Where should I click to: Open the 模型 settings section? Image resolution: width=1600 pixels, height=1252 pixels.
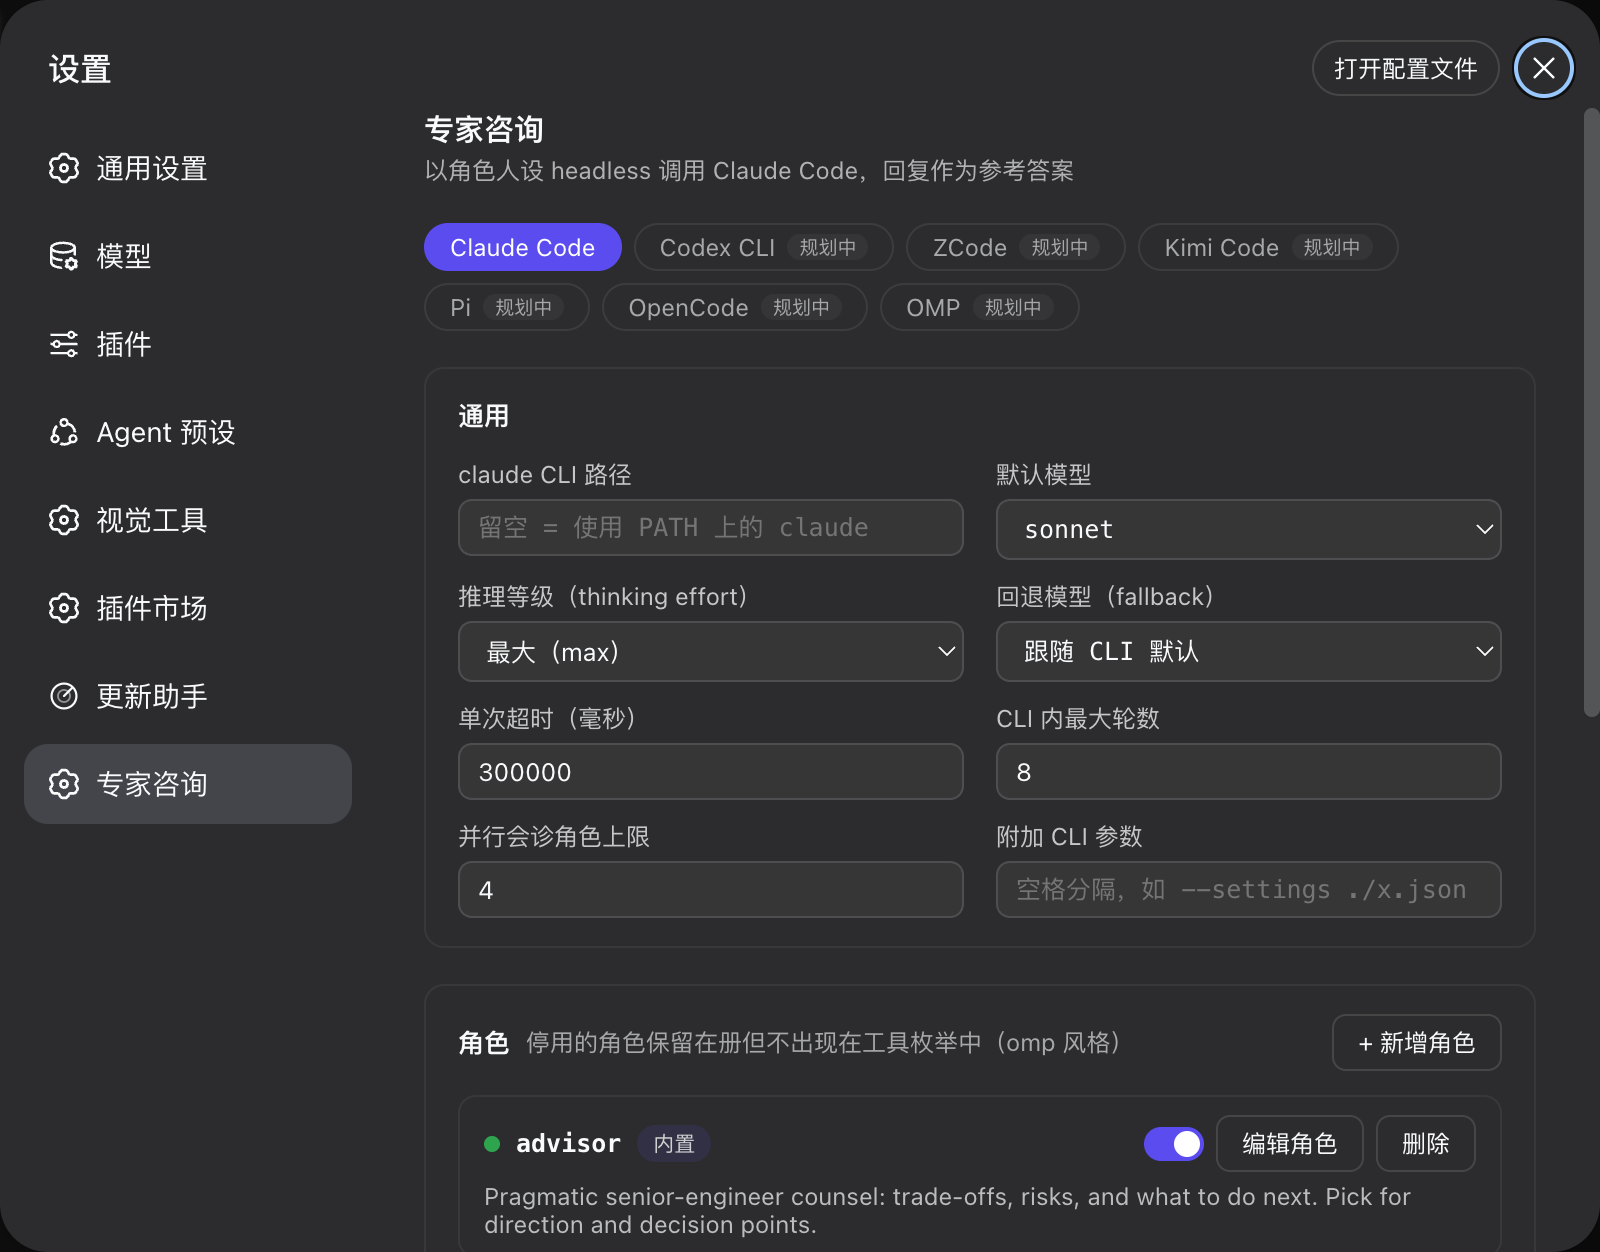tap(188, 256)
